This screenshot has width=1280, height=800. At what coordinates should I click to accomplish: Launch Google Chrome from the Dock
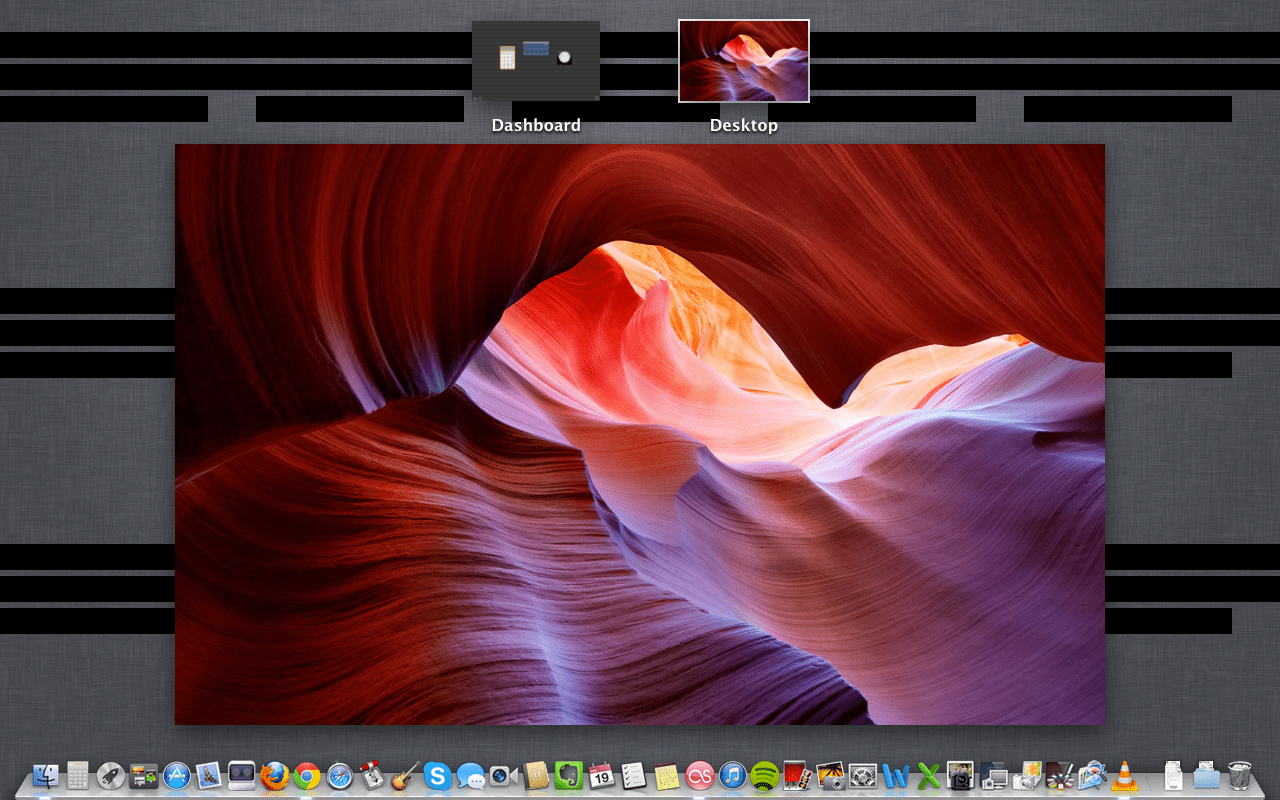(306, 775)
